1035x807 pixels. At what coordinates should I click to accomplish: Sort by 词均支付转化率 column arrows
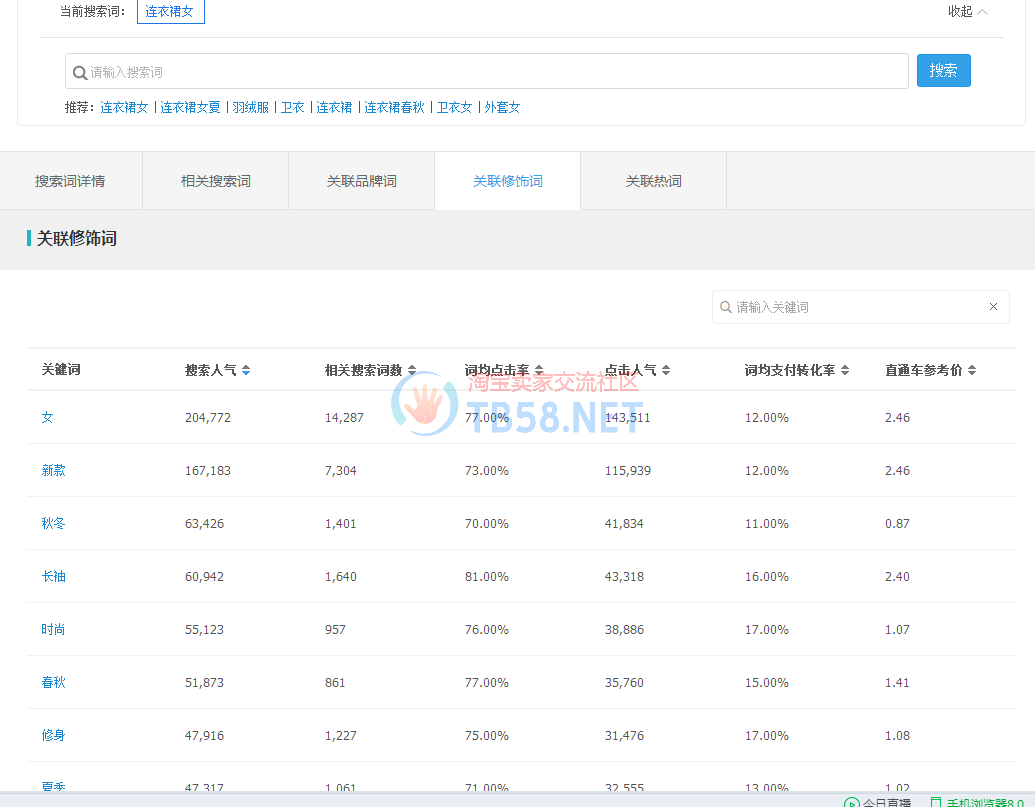[845, 370]
